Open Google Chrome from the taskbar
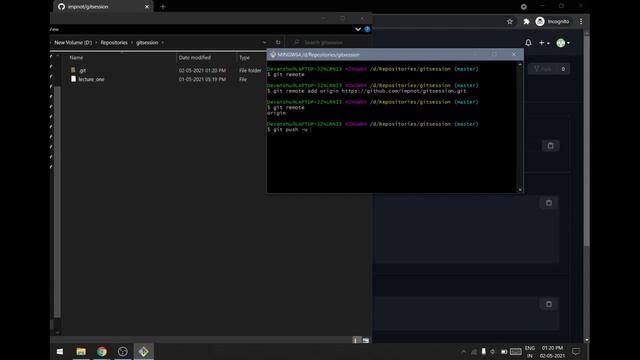This screenshot has height=360, width=640. coord(102,351)
